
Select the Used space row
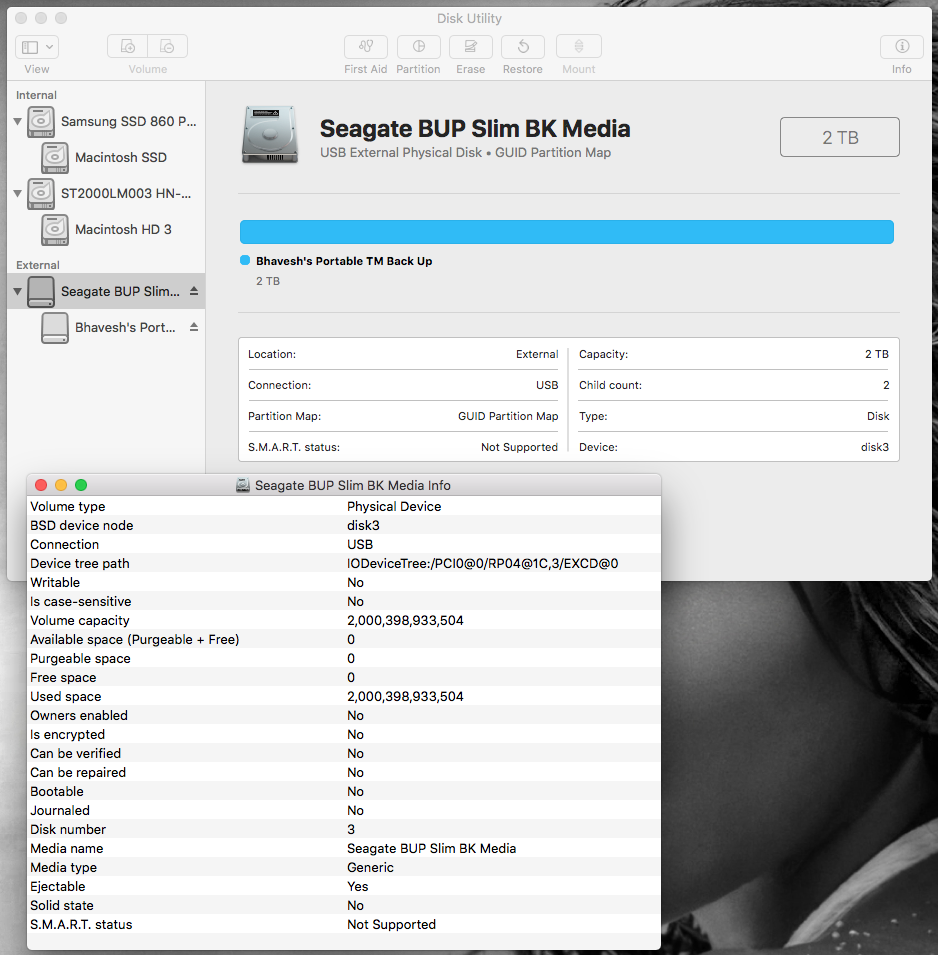344,696
